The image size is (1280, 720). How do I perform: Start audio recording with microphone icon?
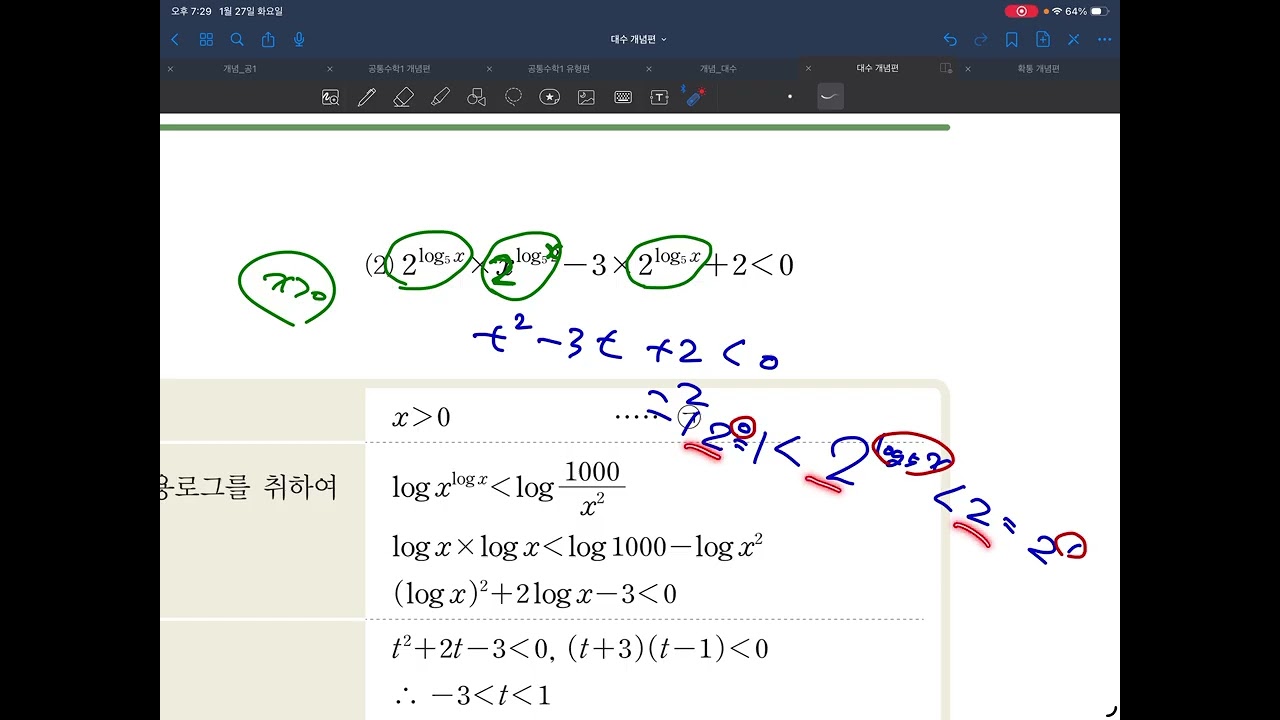point(299,40)
